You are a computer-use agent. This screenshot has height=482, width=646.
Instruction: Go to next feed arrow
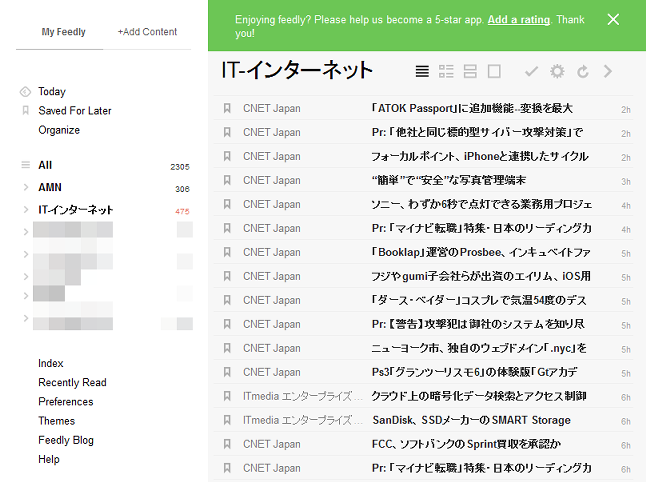608,72
